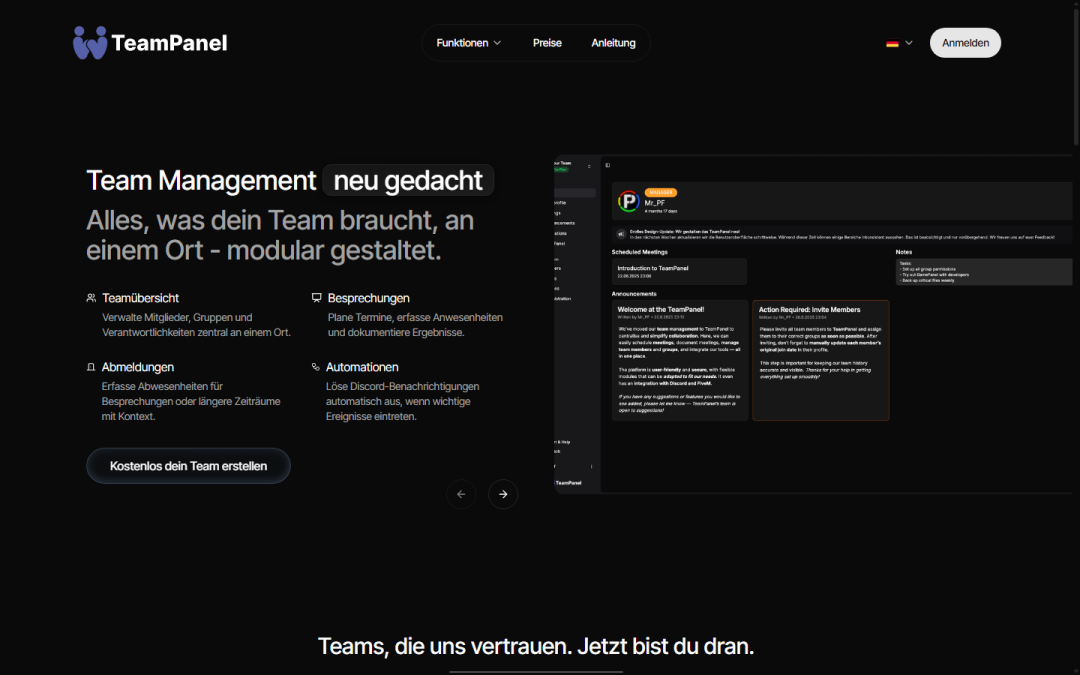Go to previous carousel slide
The height and width of the screenshot is (675, 1080).
tap(461, 494)
